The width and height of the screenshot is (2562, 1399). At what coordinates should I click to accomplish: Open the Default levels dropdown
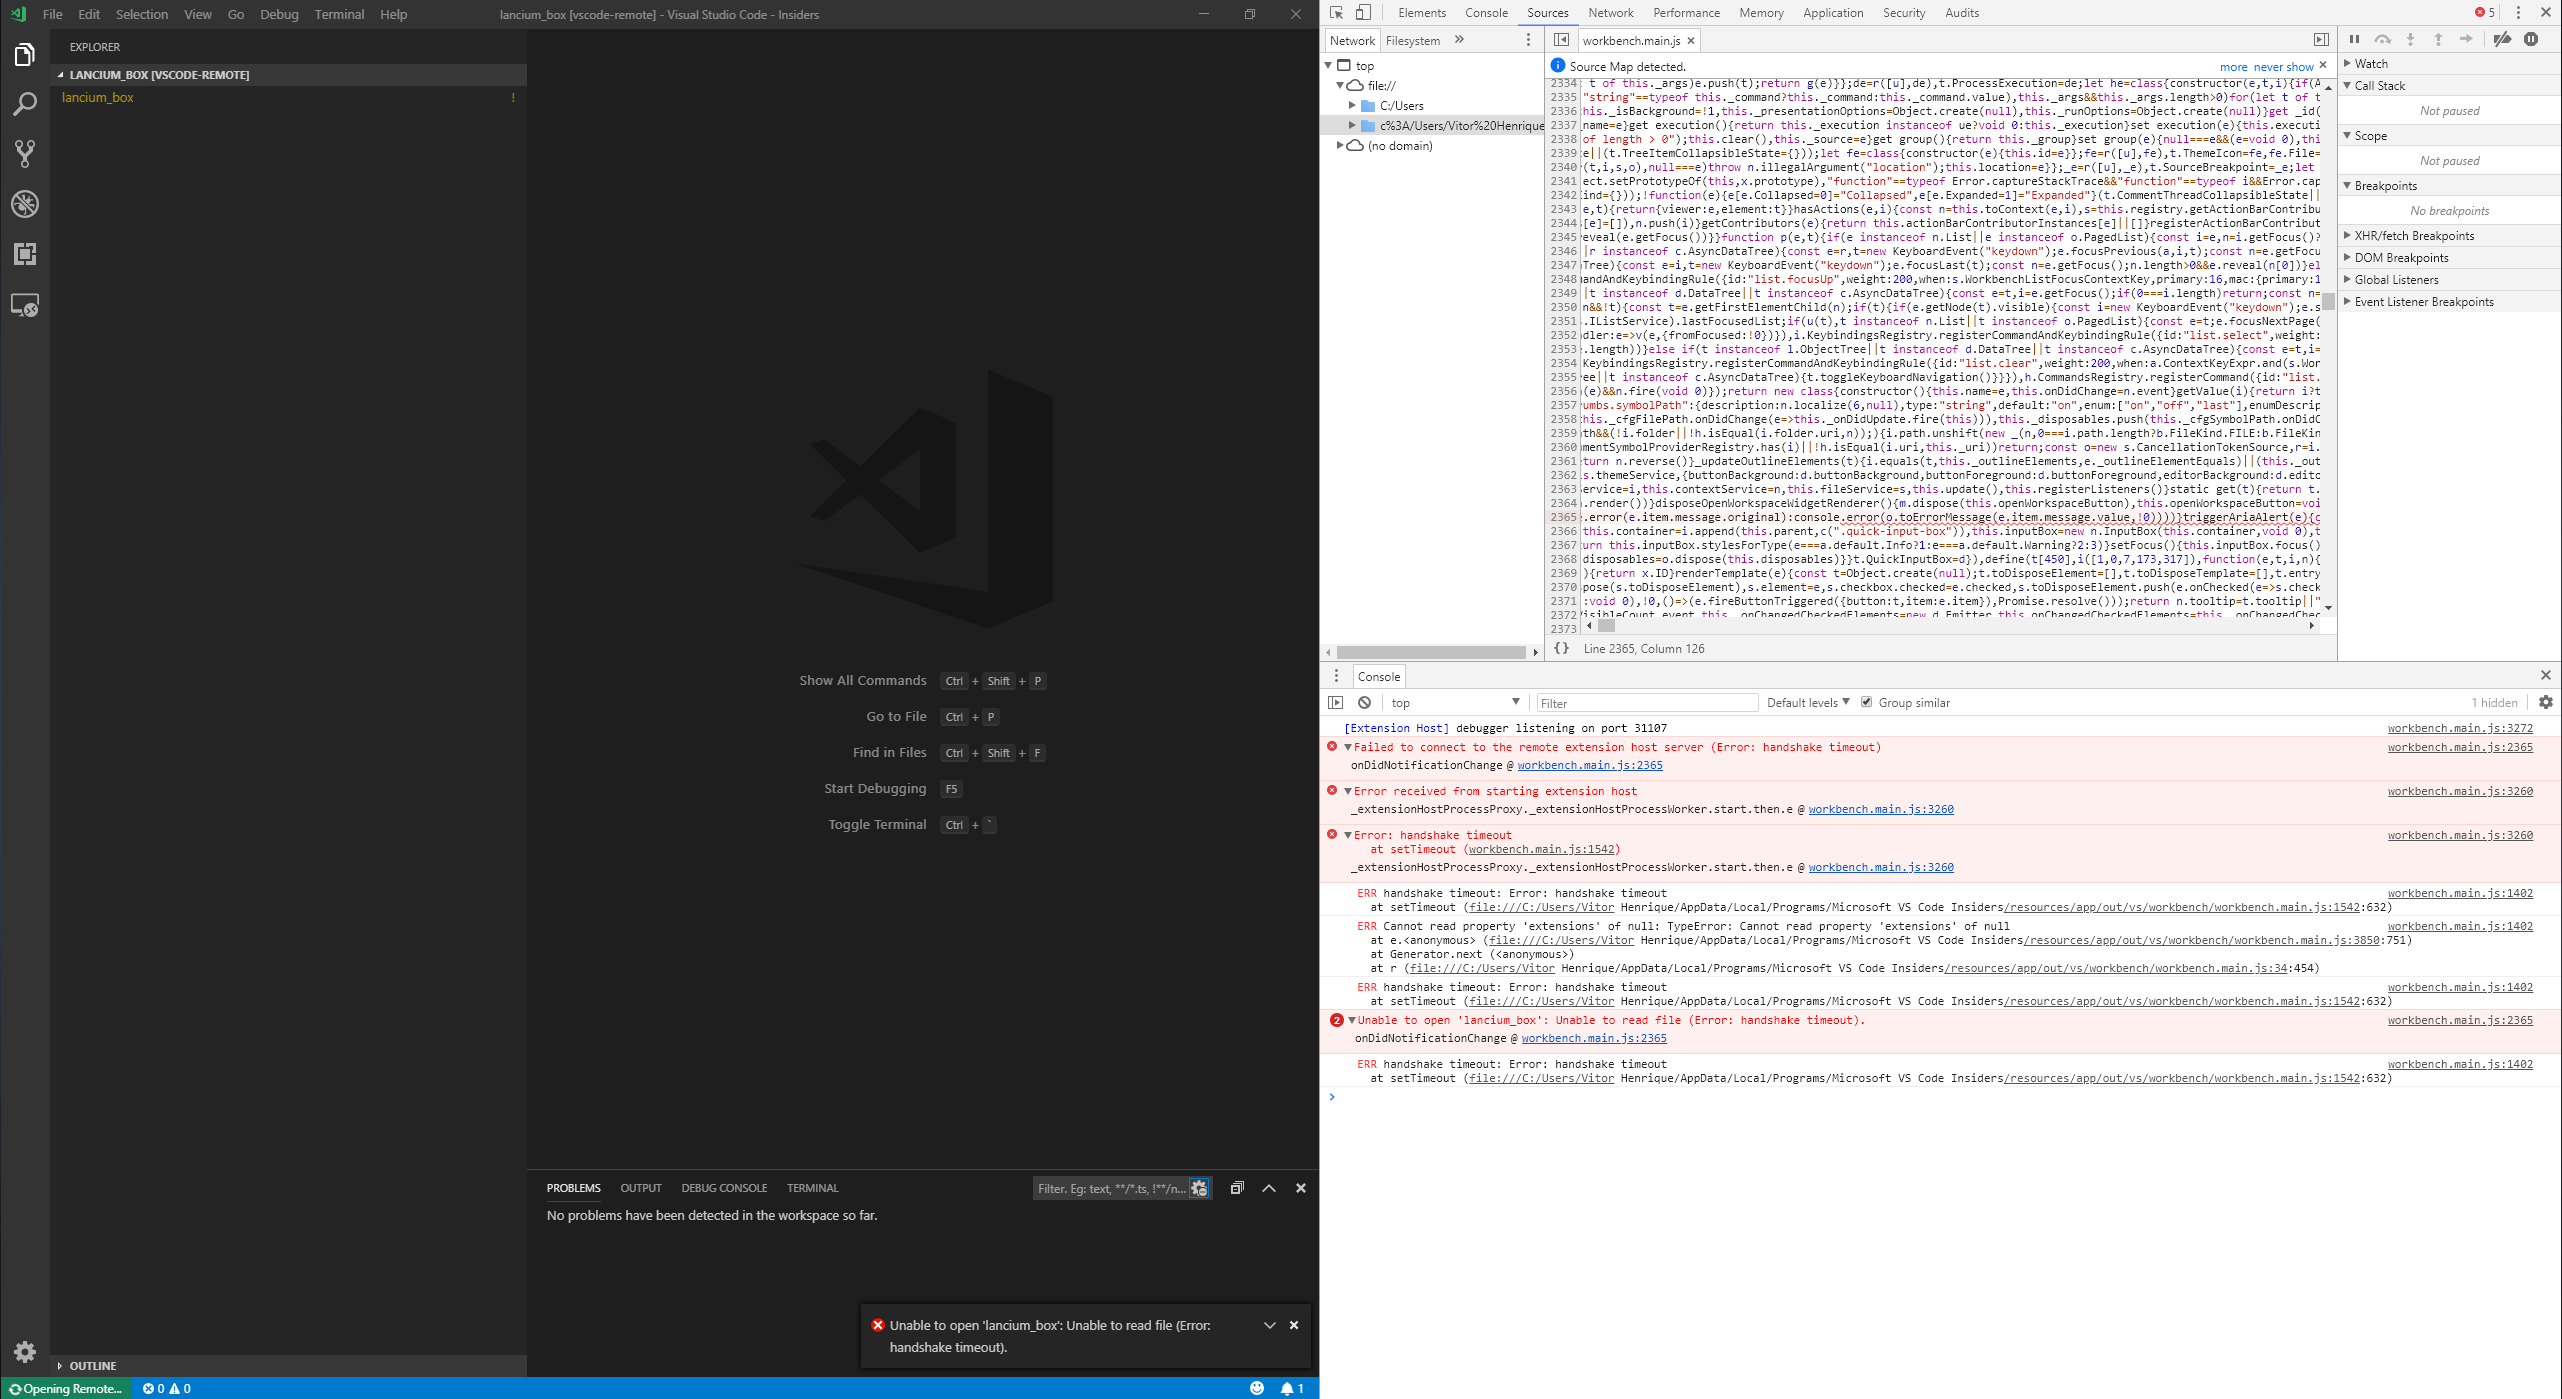pos(1805,702)
